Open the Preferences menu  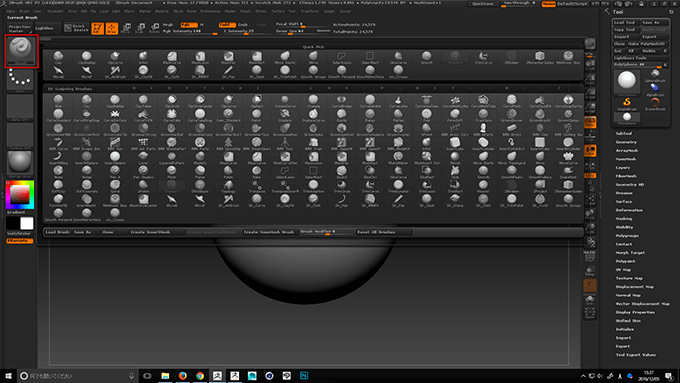(x=210, y=11)
